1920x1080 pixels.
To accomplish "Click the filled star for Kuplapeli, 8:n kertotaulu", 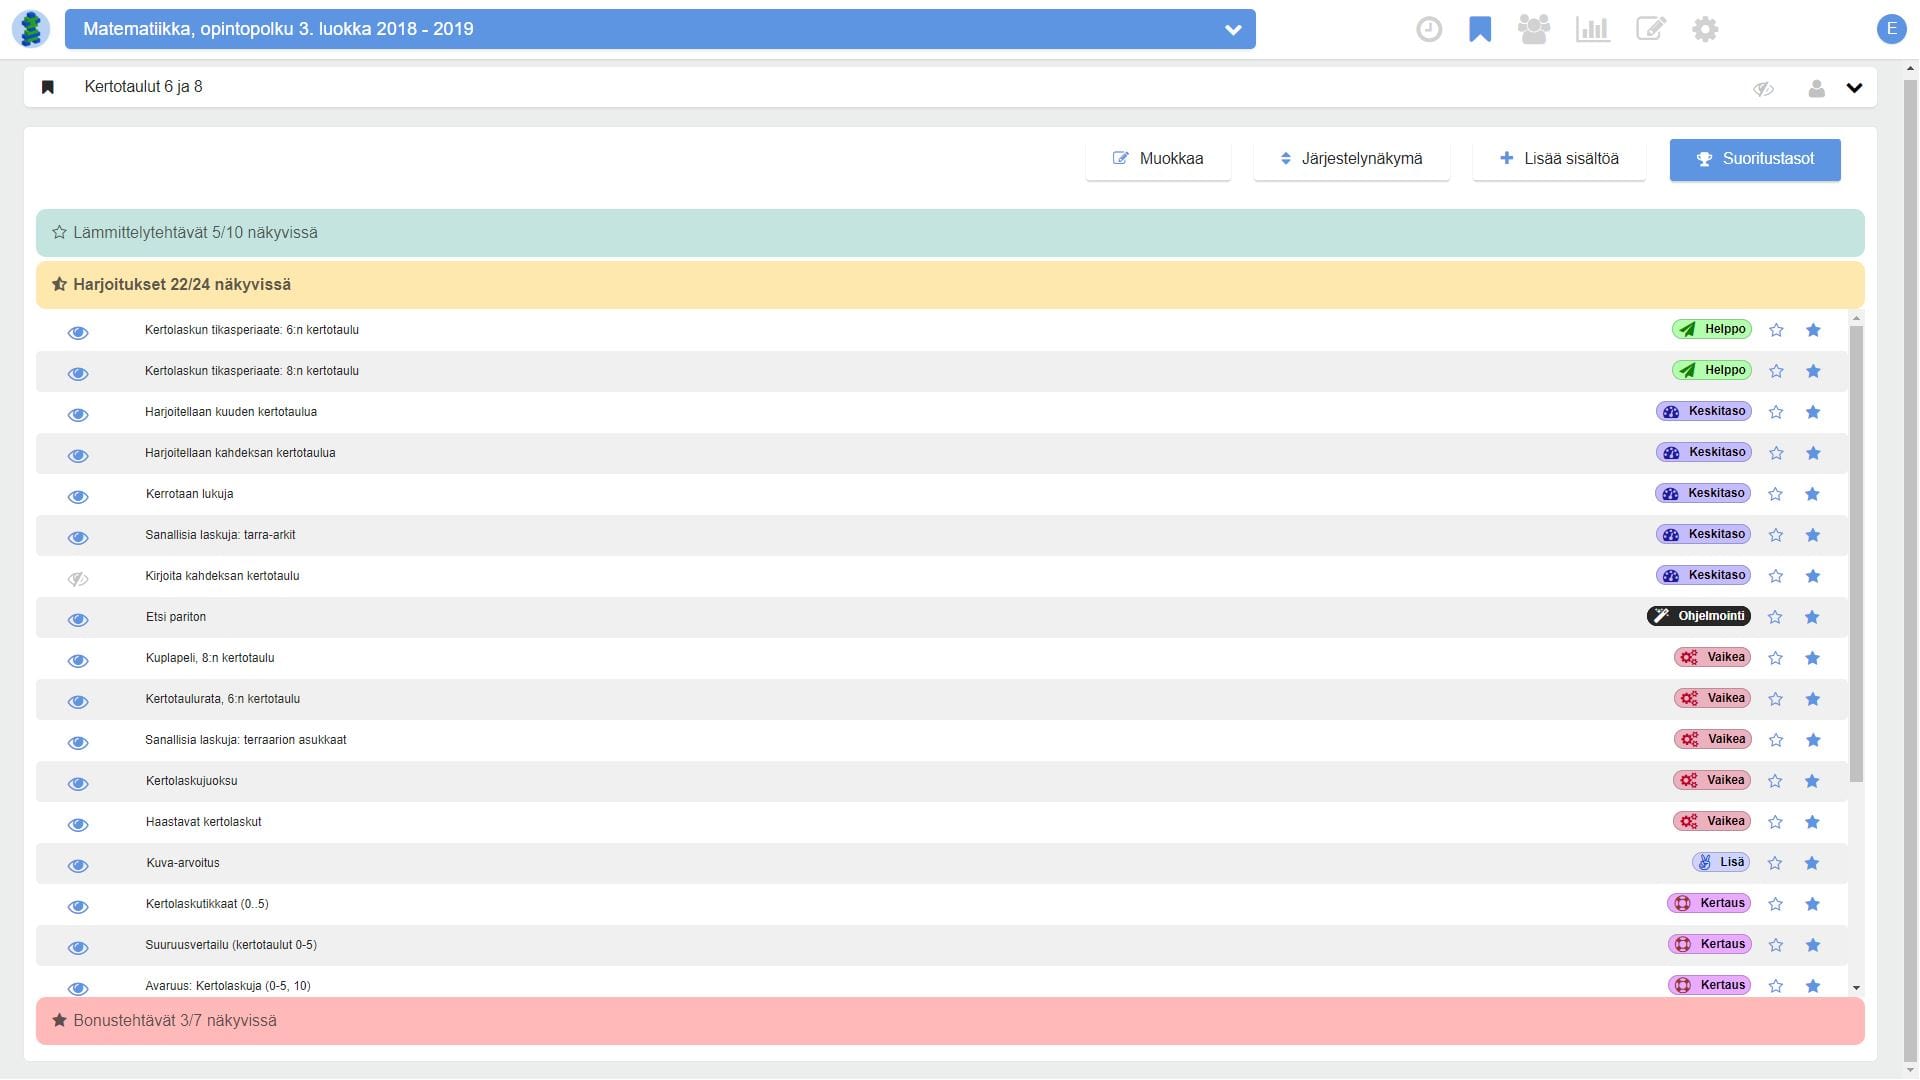I will coord(1812,658).
